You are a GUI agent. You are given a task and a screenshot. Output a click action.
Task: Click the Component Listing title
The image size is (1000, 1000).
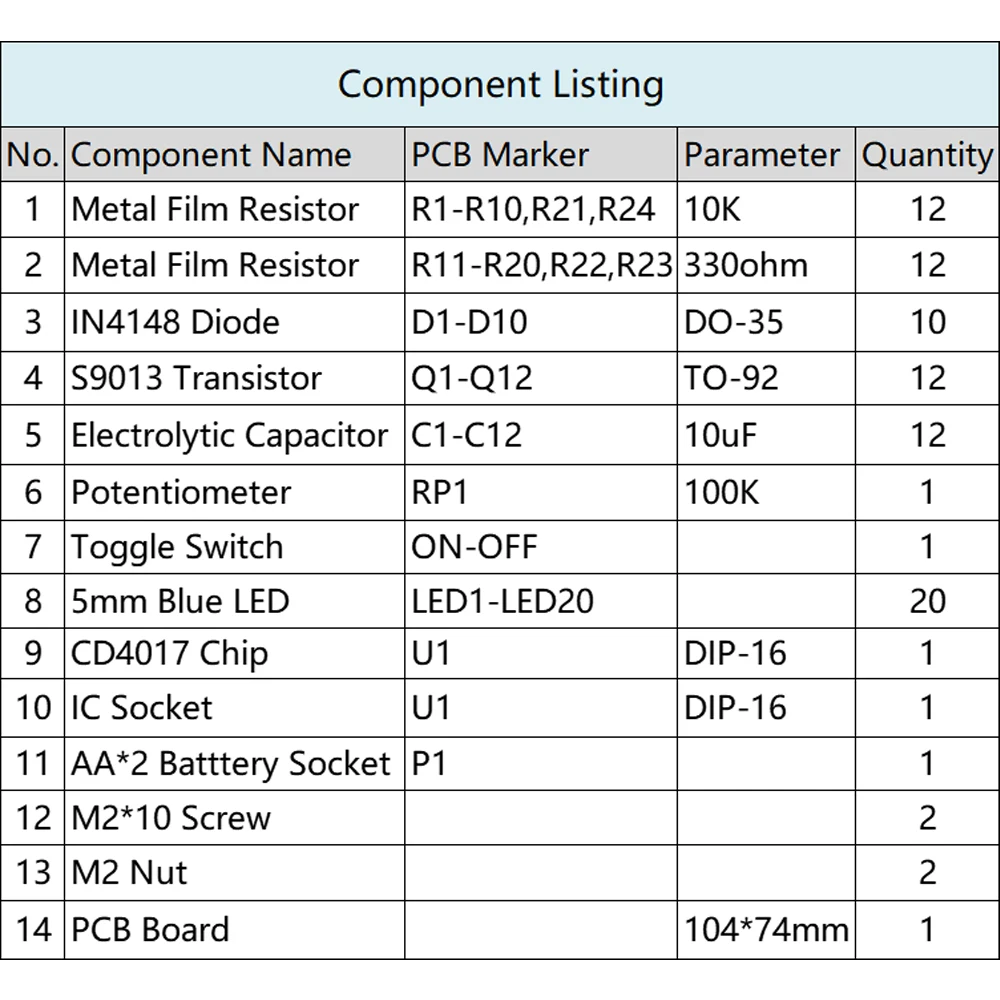tap(500, 85)
